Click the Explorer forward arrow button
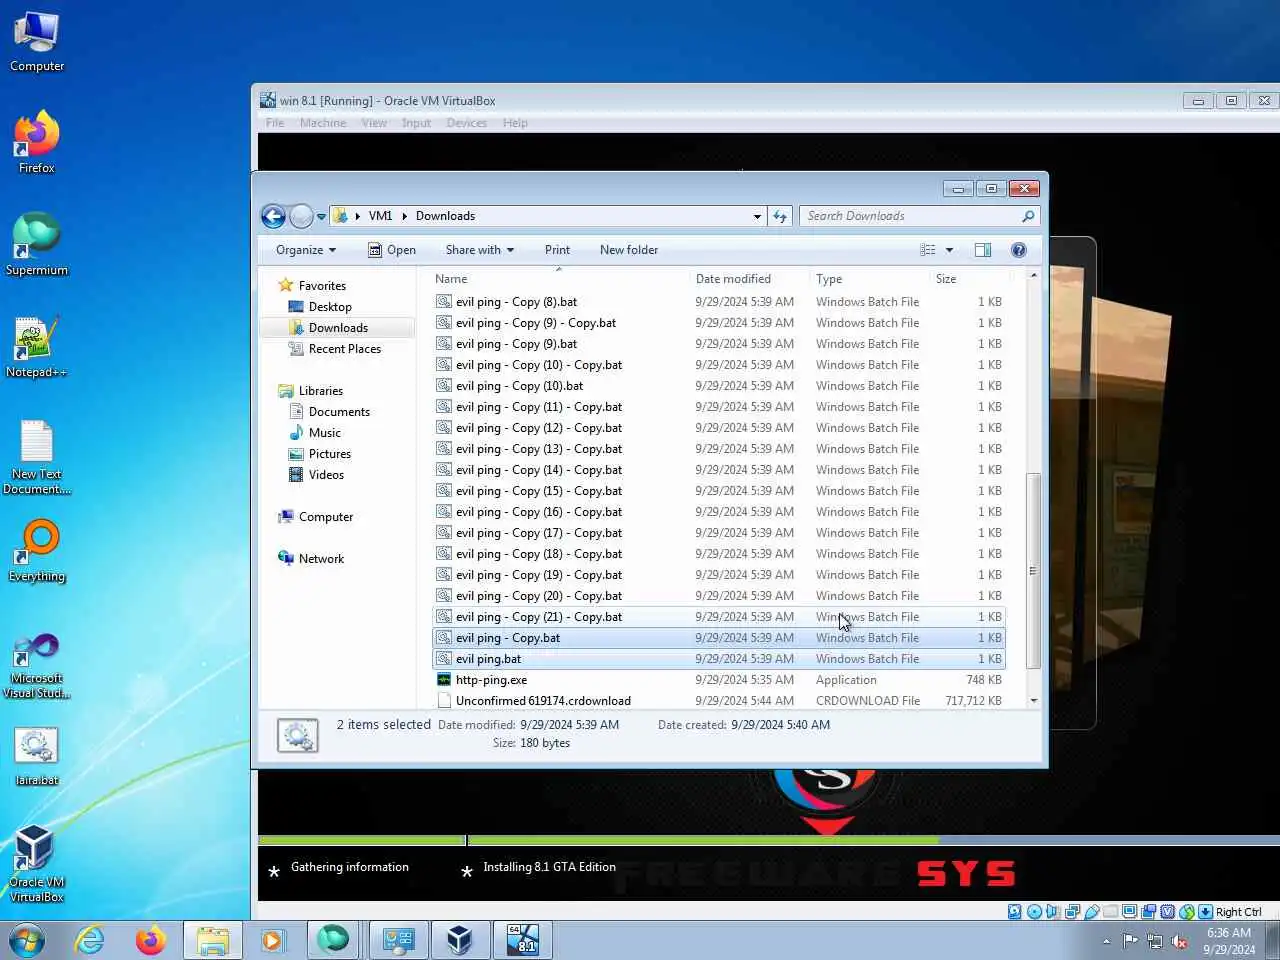The width and height of the screenshot is (1280, 960). (301, 216)
